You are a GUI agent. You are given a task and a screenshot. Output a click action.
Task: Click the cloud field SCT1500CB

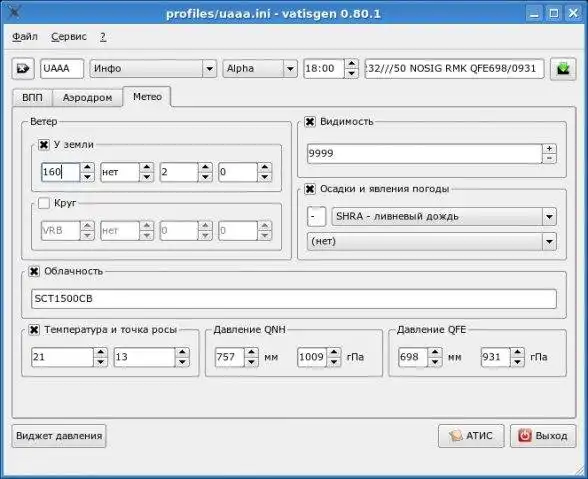pyautogui.click(x=294, y=299)
